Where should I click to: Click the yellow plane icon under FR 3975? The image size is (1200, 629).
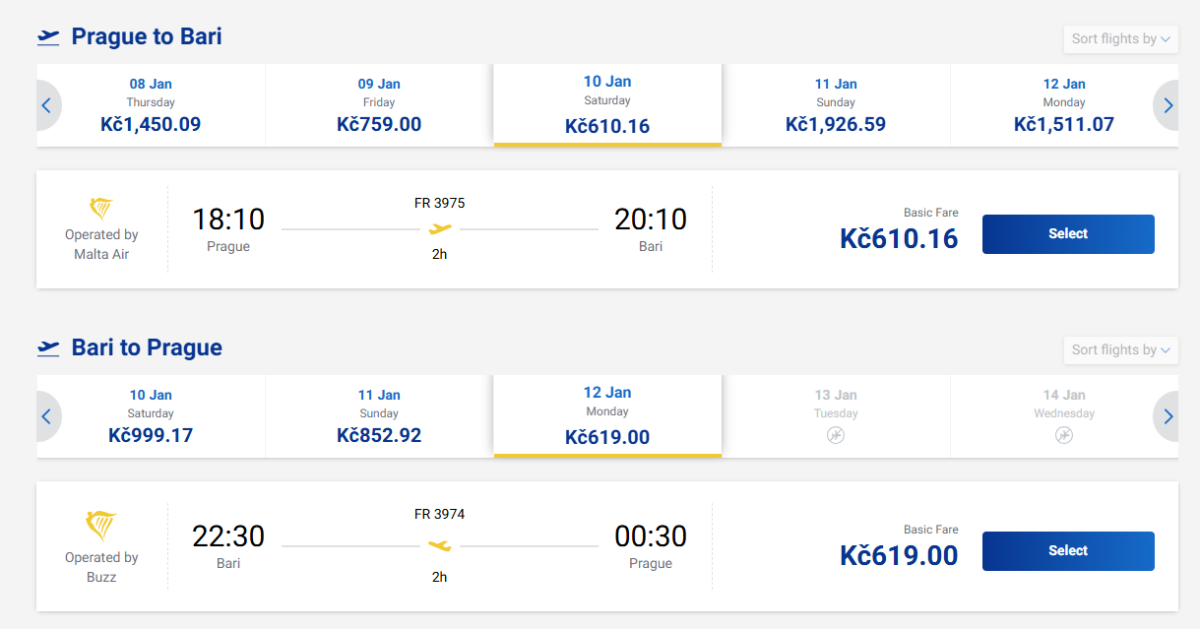click(440, 229)
